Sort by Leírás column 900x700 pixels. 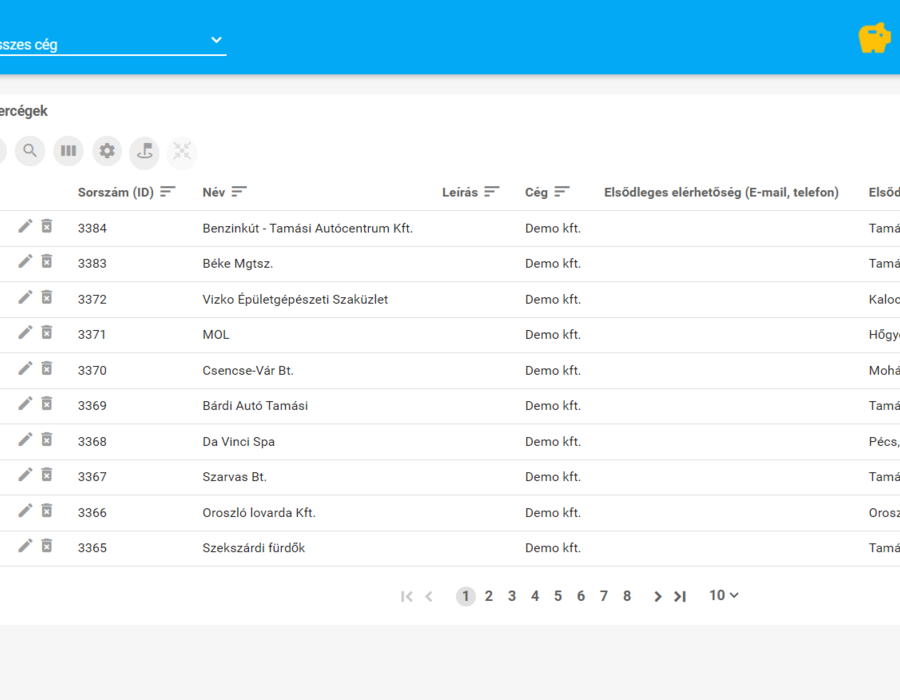[x=492, y=192]
